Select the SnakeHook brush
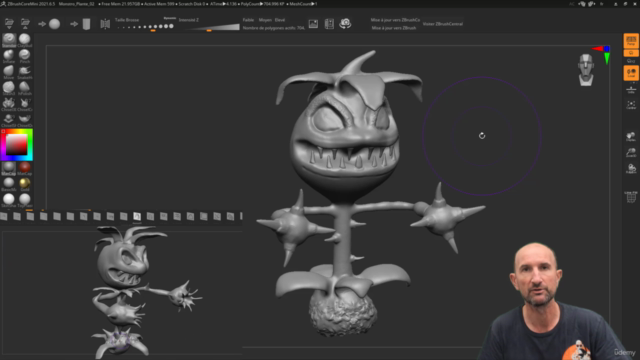 24,72
